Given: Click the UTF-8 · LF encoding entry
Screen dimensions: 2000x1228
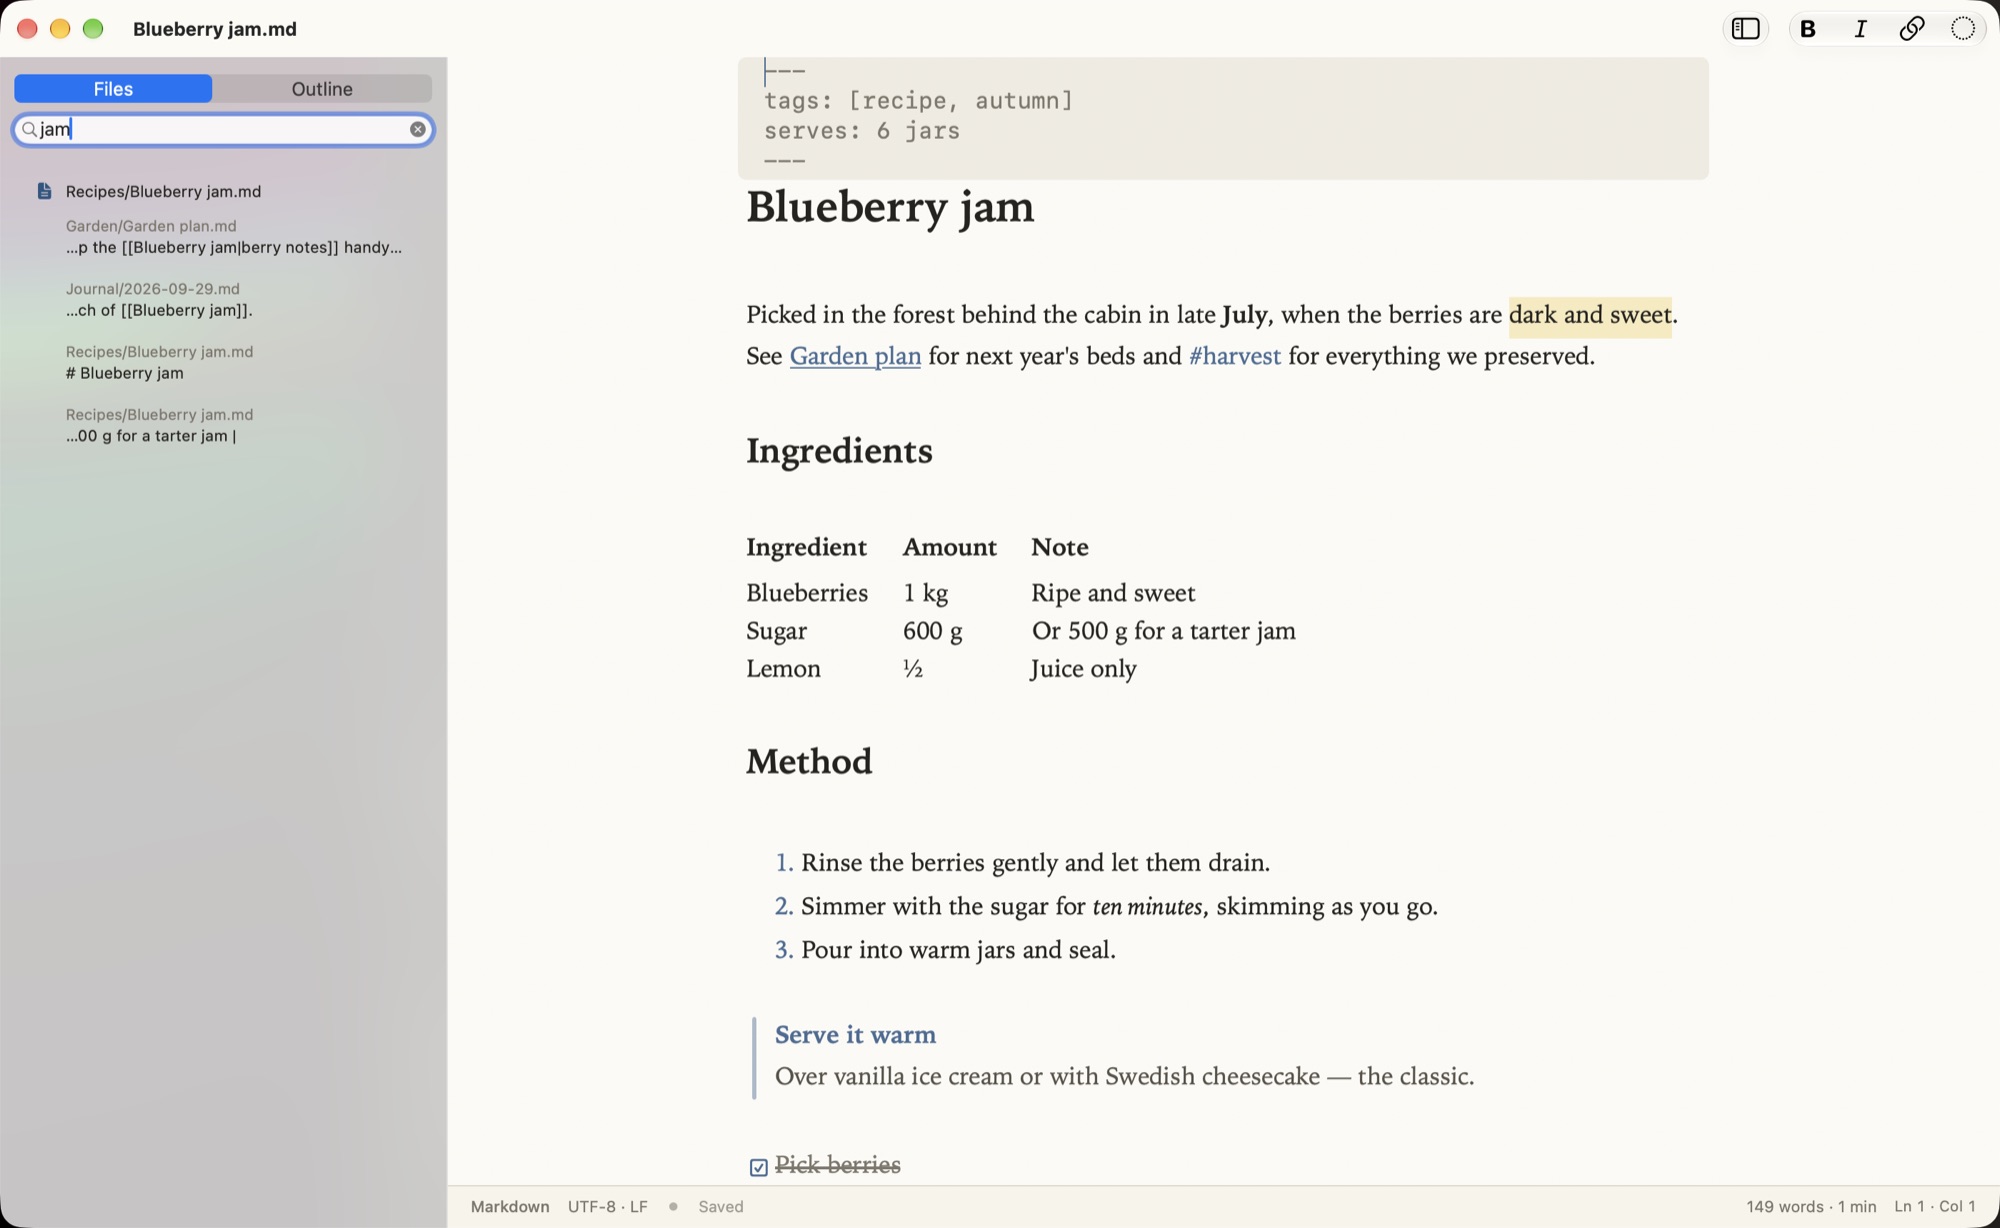Looking at the screenshot, I should point(608,1207).
